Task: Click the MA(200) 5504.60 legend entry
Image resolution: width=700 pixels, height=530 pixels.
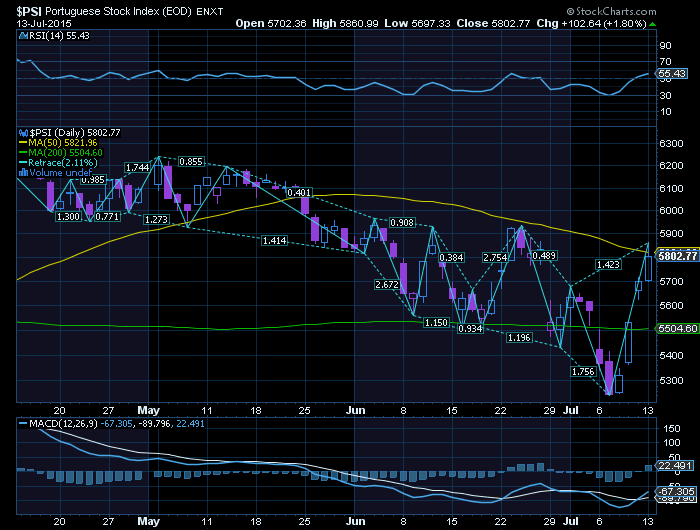Action: [x=60, y=153]
